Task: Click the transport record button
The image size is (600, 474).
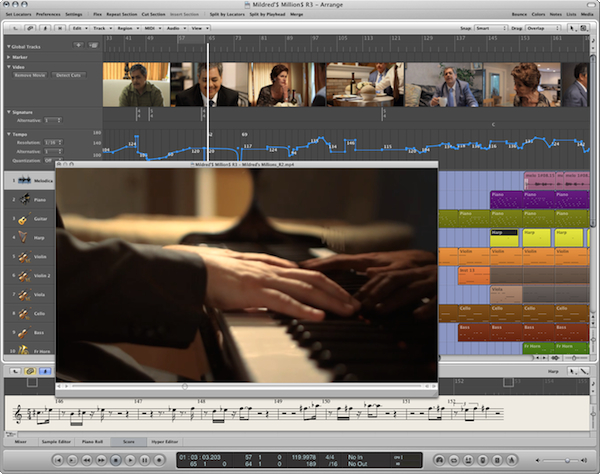Action: pos(159,460)
